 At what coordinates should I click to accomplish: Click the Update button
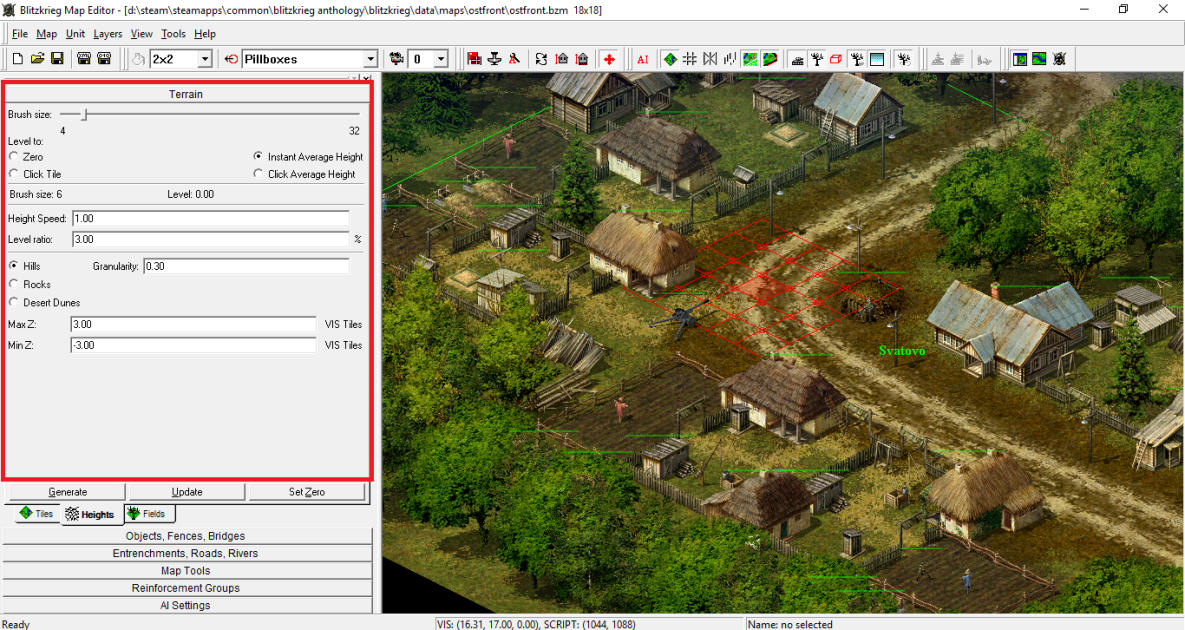[187, 492]
